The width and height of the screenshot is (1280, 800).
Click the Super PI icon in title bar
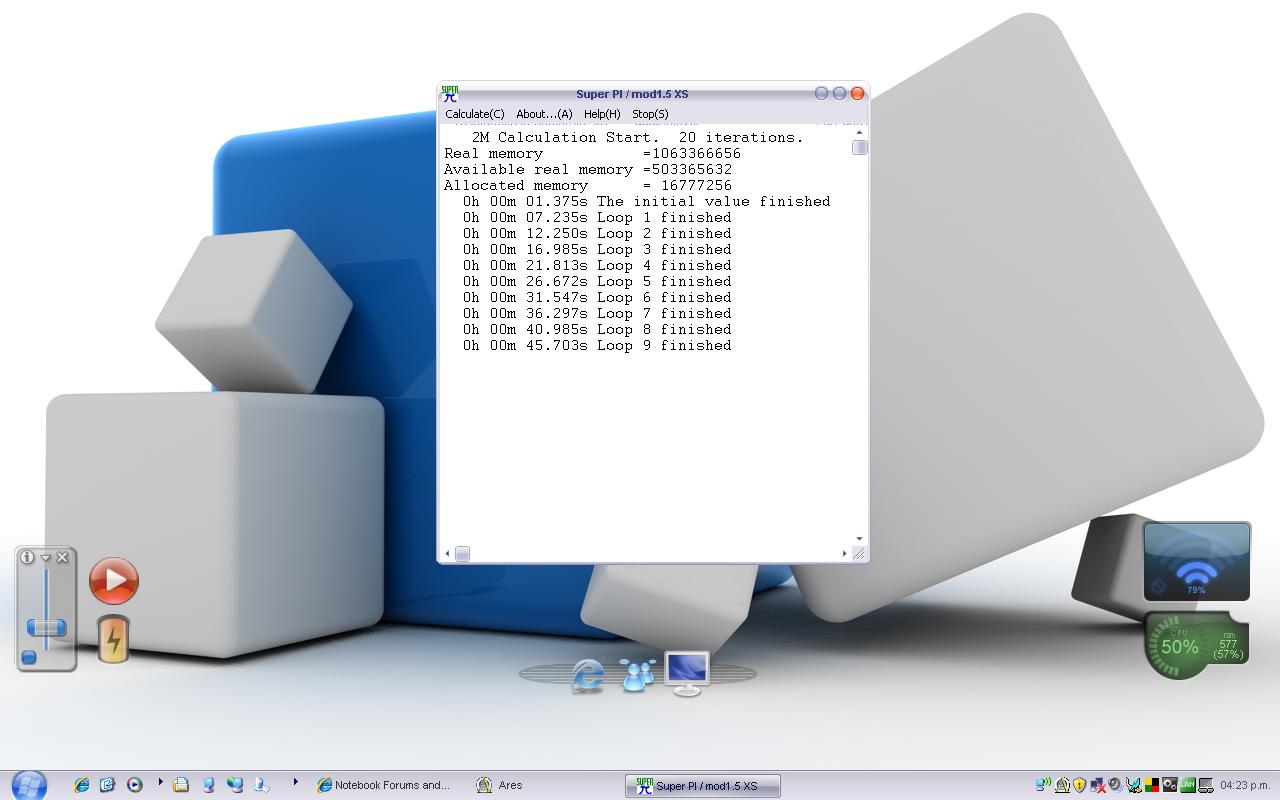(x=450, y=94)
